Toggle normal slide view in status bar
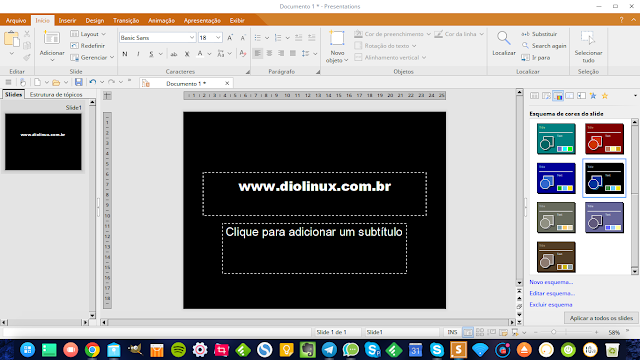Screen dimensions: 640x360 tap(468, 332)
